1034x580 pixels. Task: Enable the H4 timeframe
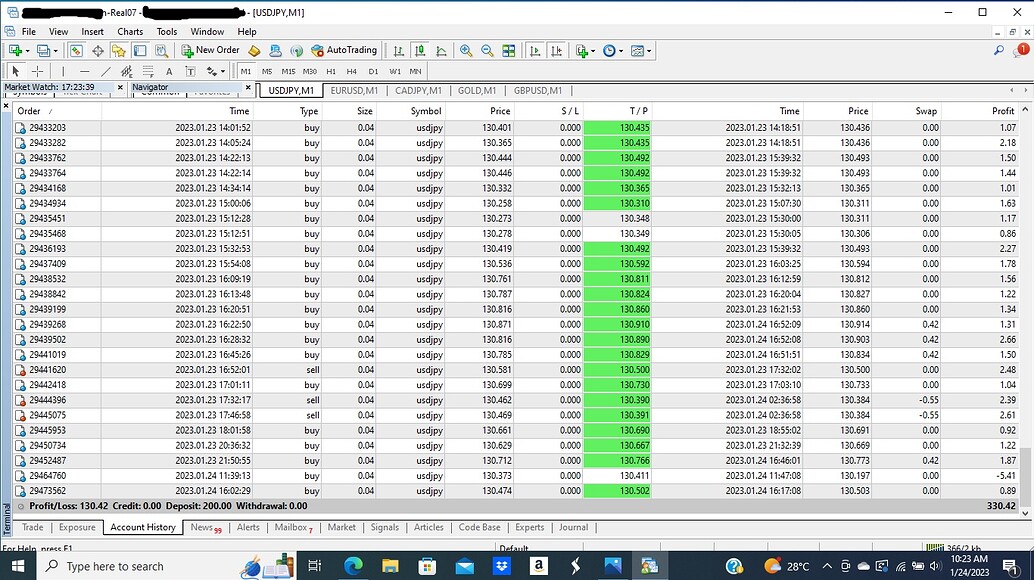tap(351, 71)
